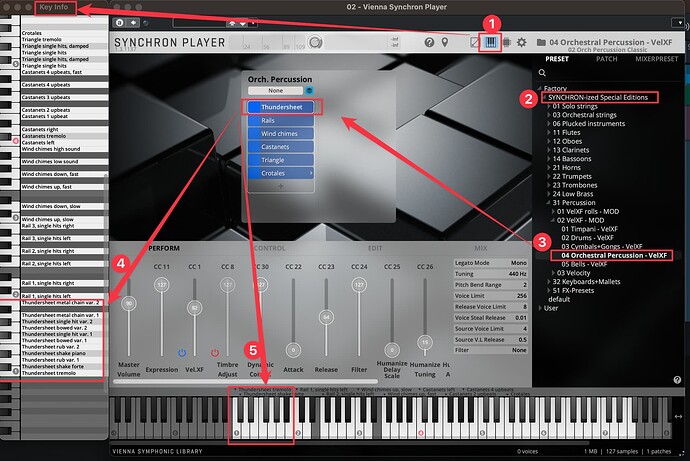Click the search magnifier in preset browser
Viewport: 690px width, 461px height.
point(542,73)
